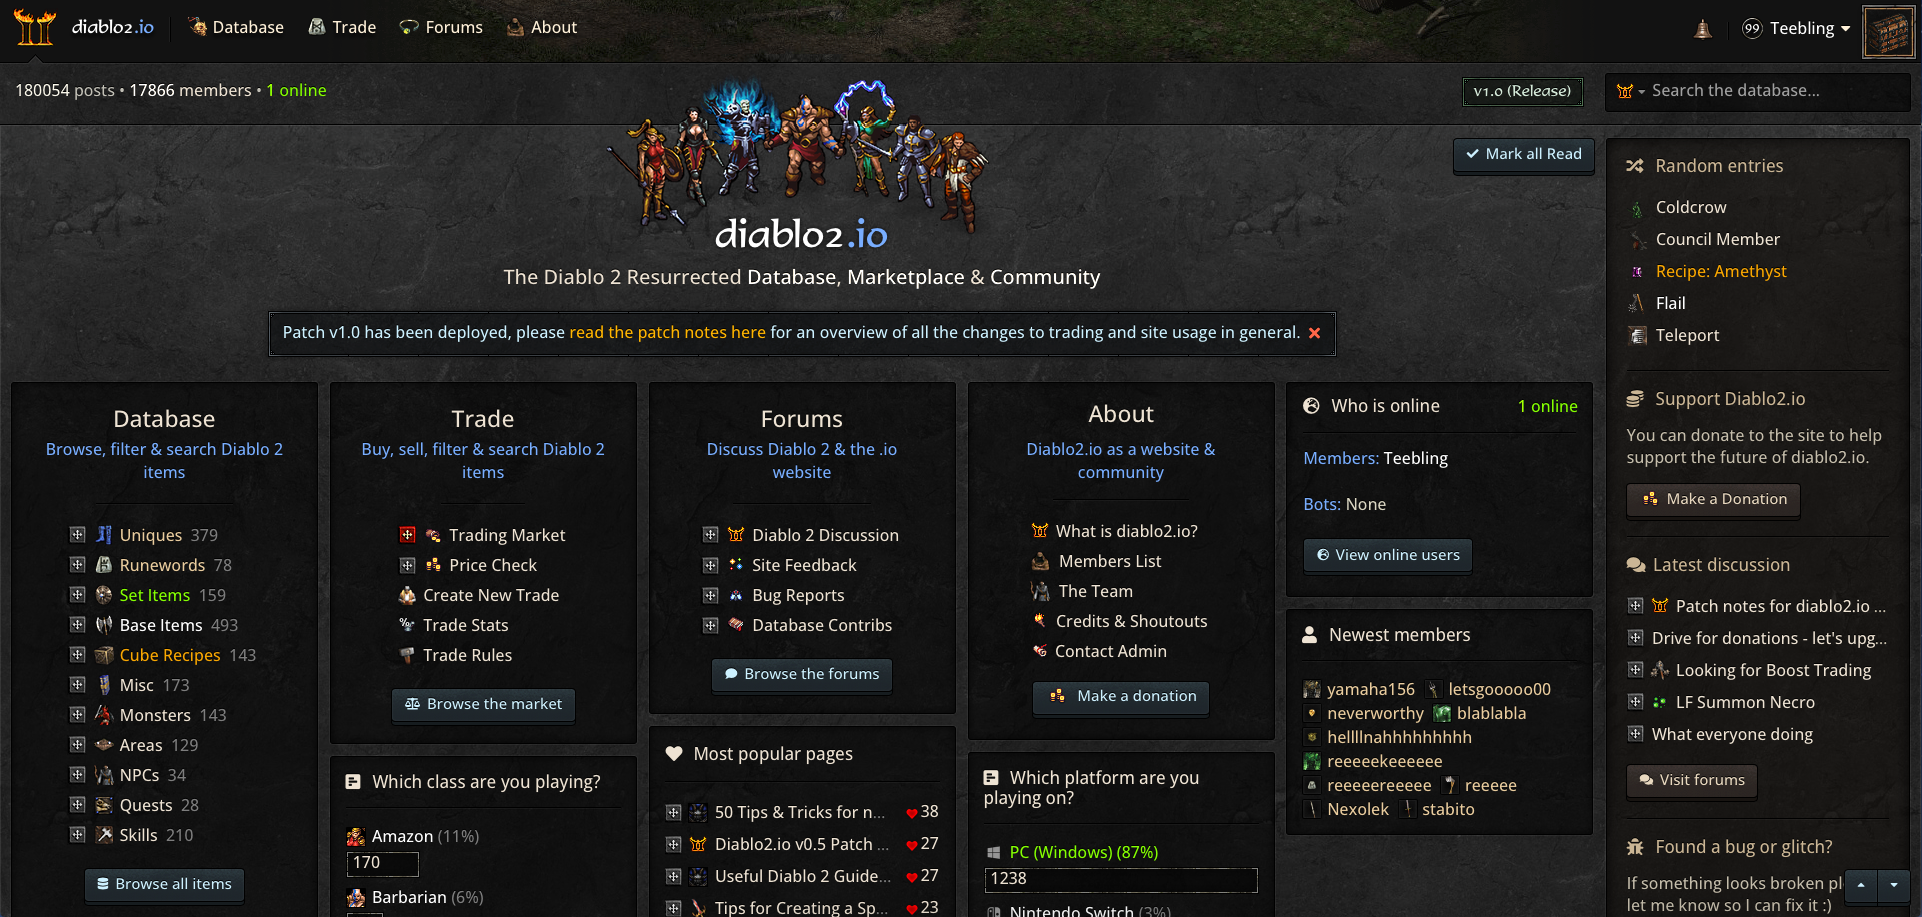Dismiss the patch notice with red X
This screenshot has width=1922, height=917.
1314,333
